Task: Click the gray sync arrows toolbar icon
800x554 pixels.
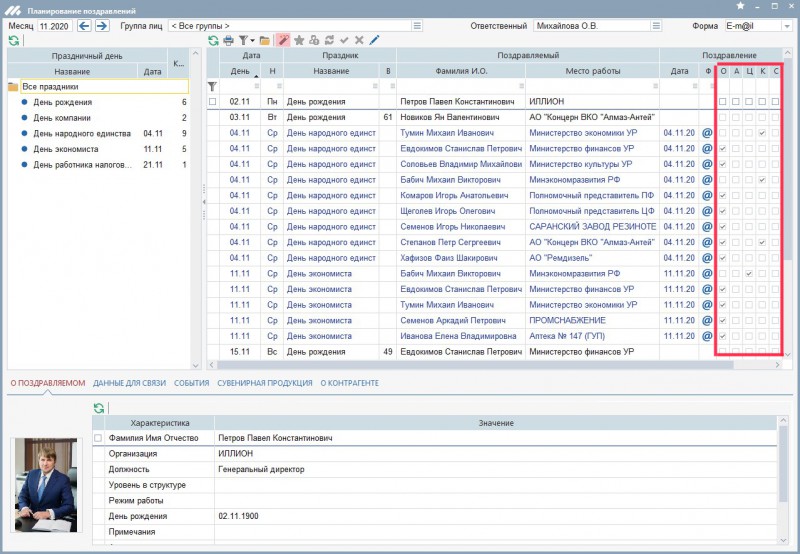Action: click(329, 40)
